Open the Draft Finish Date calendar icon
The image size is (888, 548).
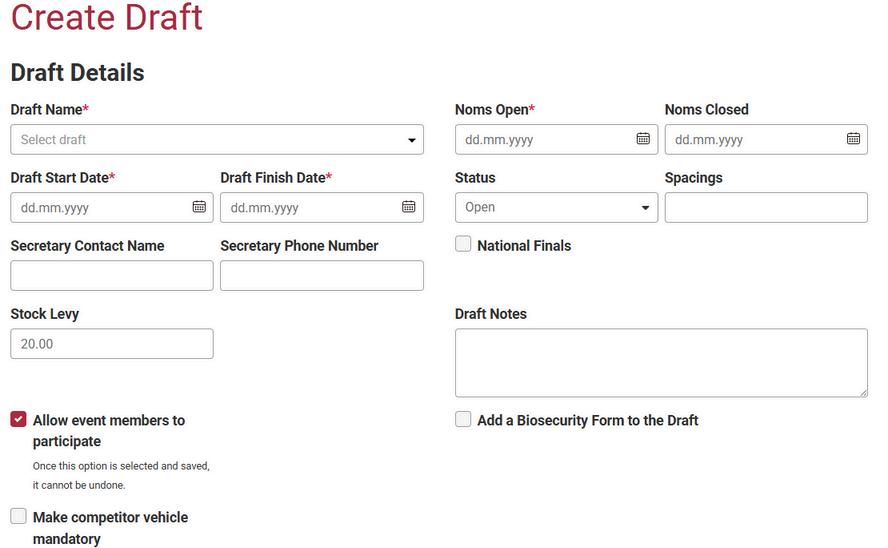click(x=409, y=207)
